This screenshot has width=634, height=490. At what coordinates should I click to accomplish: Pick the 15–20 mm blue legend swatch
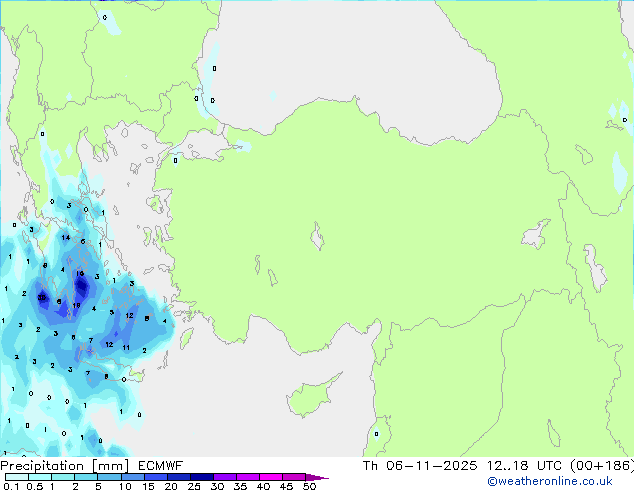pyautogui.click(x=155, y=477)
